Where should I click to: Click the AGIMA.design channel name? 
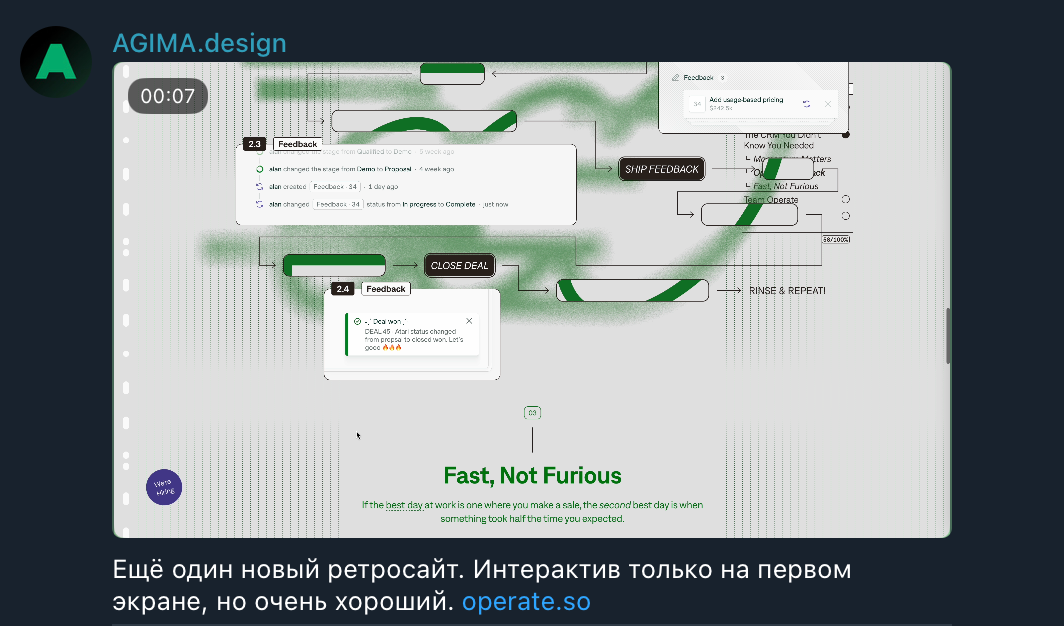tap(200, 43)
